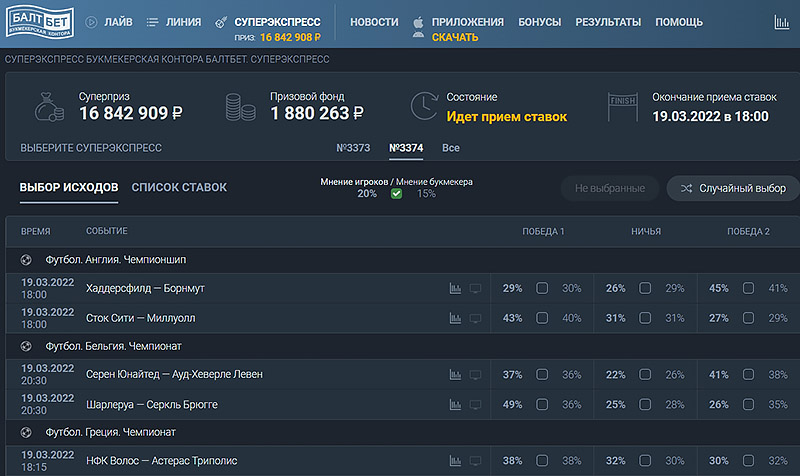Check Ничья for Сток Сити — Миллуолл
The image size is (800, 476).
point(645,318)
